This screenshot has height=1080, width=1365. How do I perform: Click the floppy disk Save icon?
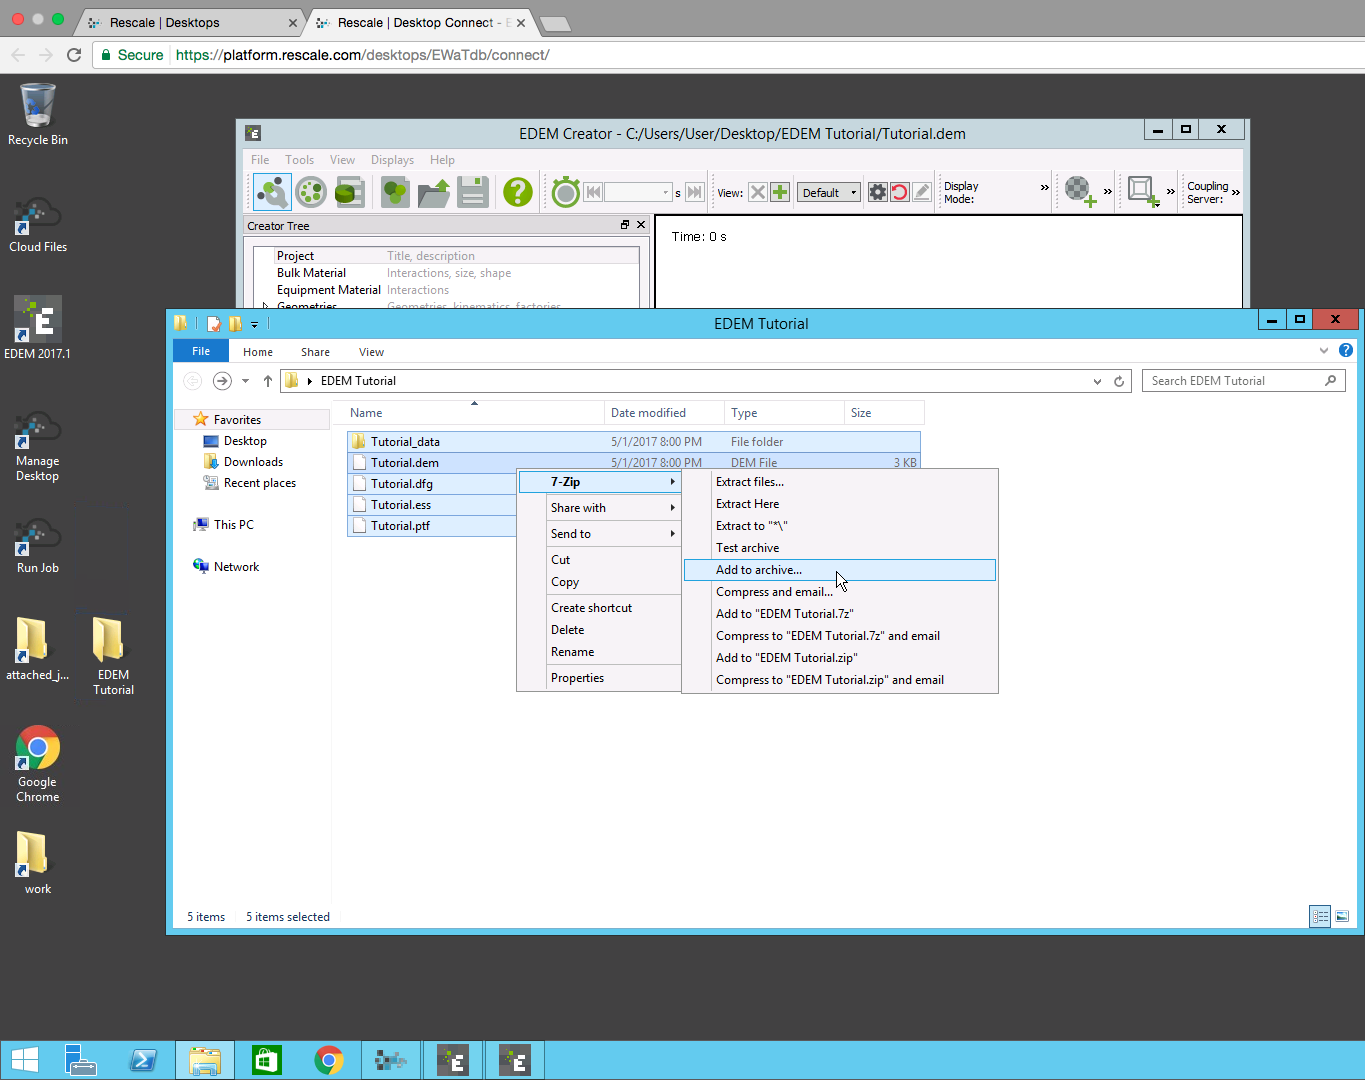click(x=473, y=191)
